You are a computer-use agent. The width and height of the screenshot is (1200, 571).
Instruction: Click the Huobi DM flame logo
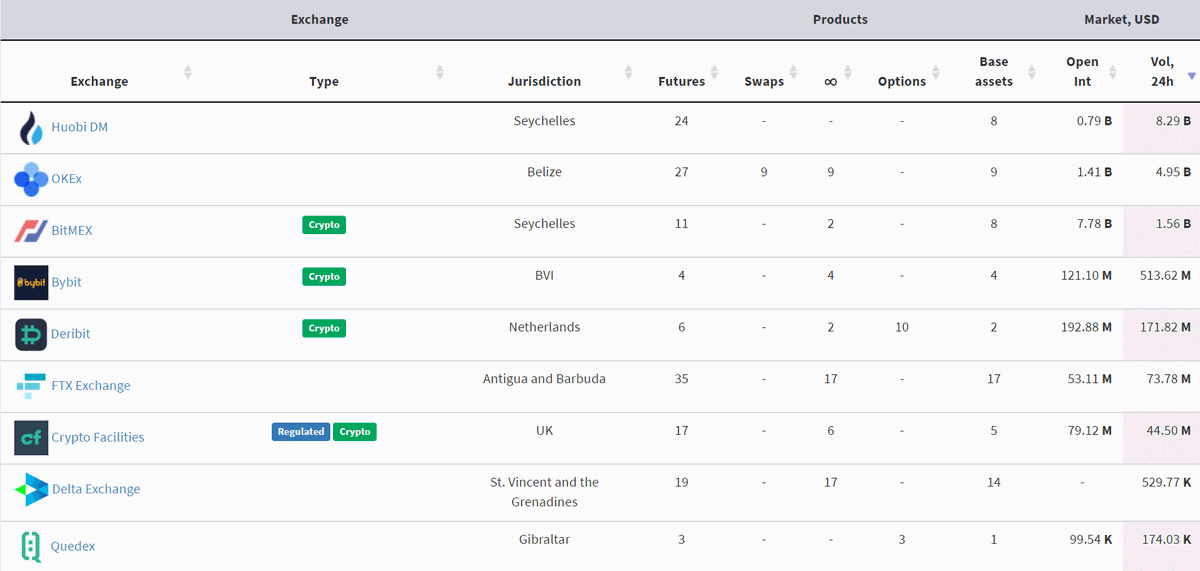click(31, 128)
